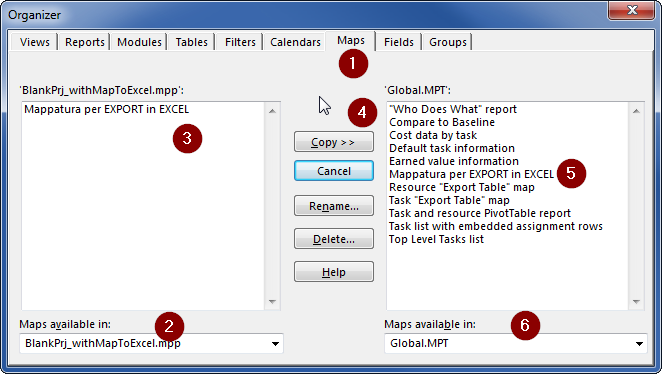Click the up scroll arrow of the Global.MPT list
The height and width of the screenshot is (374, 662).
[x=636, y=111]
